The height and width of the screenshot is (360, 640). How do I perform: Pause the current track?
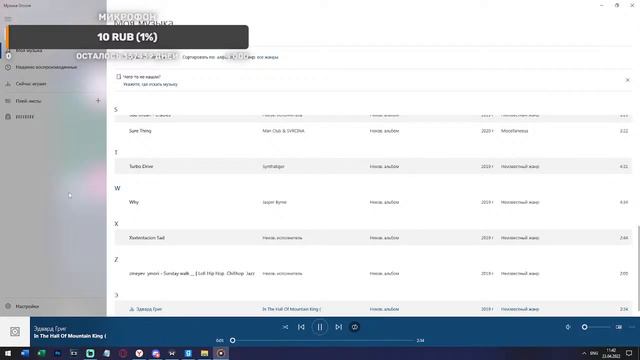pyautogui.click(x=320, y=327)
